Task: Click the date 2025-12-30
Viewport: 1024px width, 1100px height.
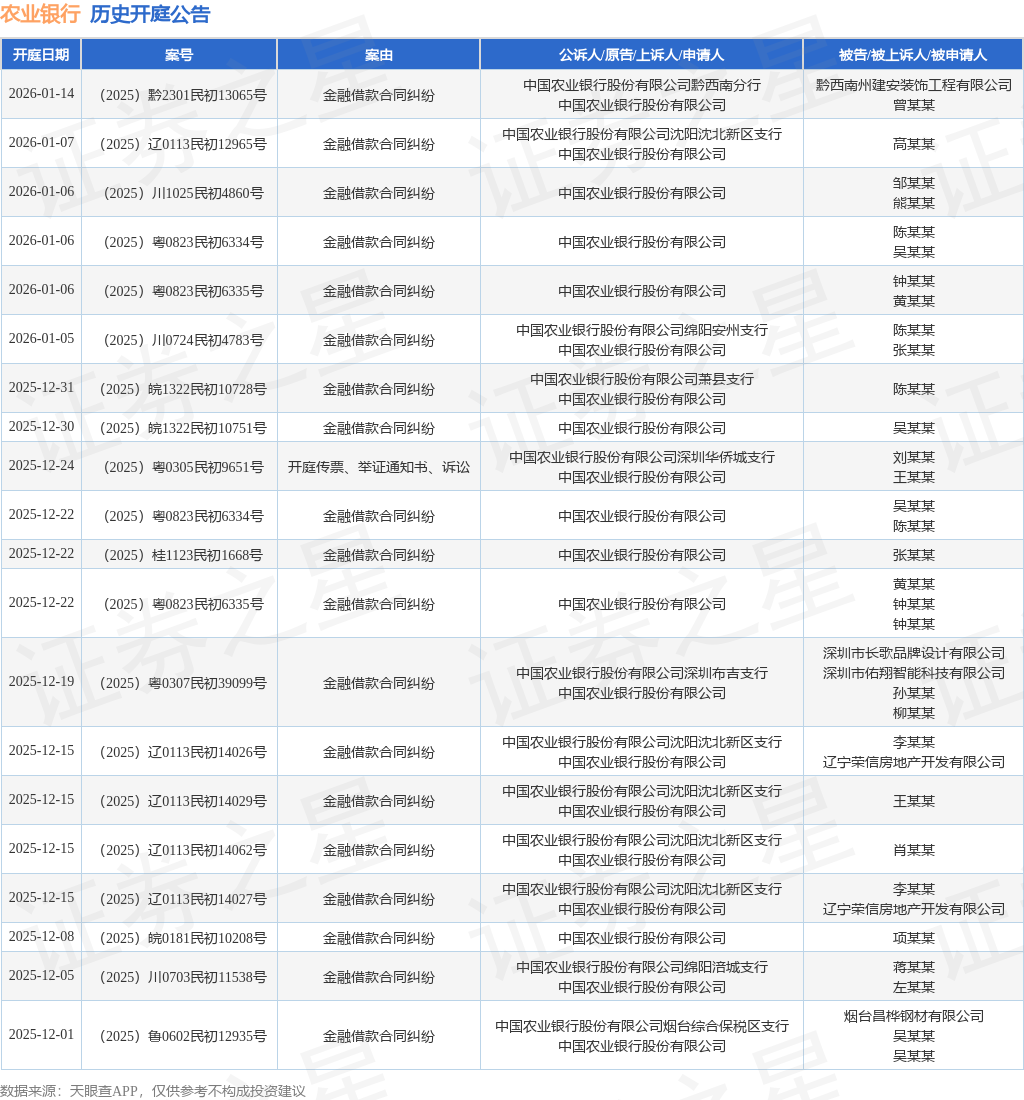Action: (x=41, y=427)
